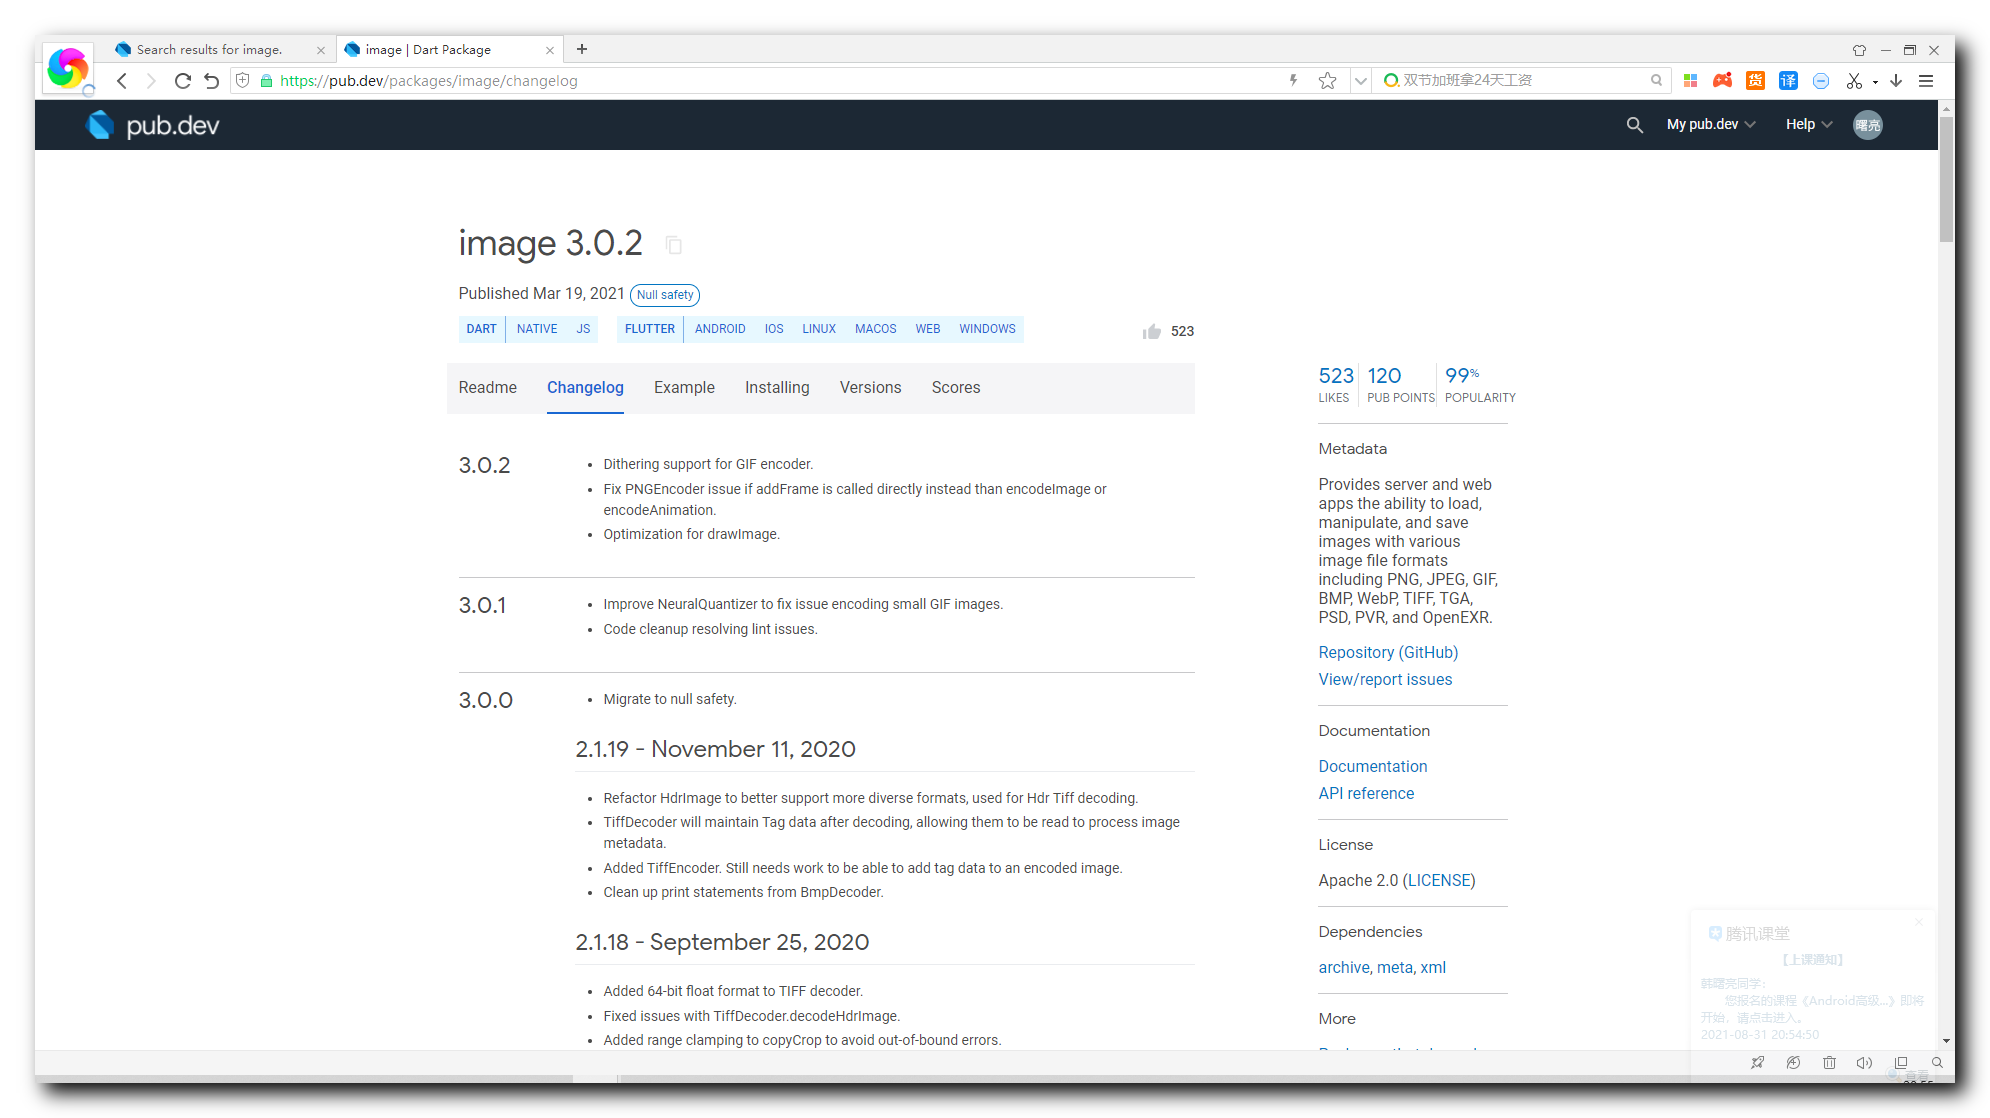Image resolution: width=1990 pixels, height=1118 pixels.
Task: Click the scissors screenshot tool icon
Action: [x=1854, y=81]
